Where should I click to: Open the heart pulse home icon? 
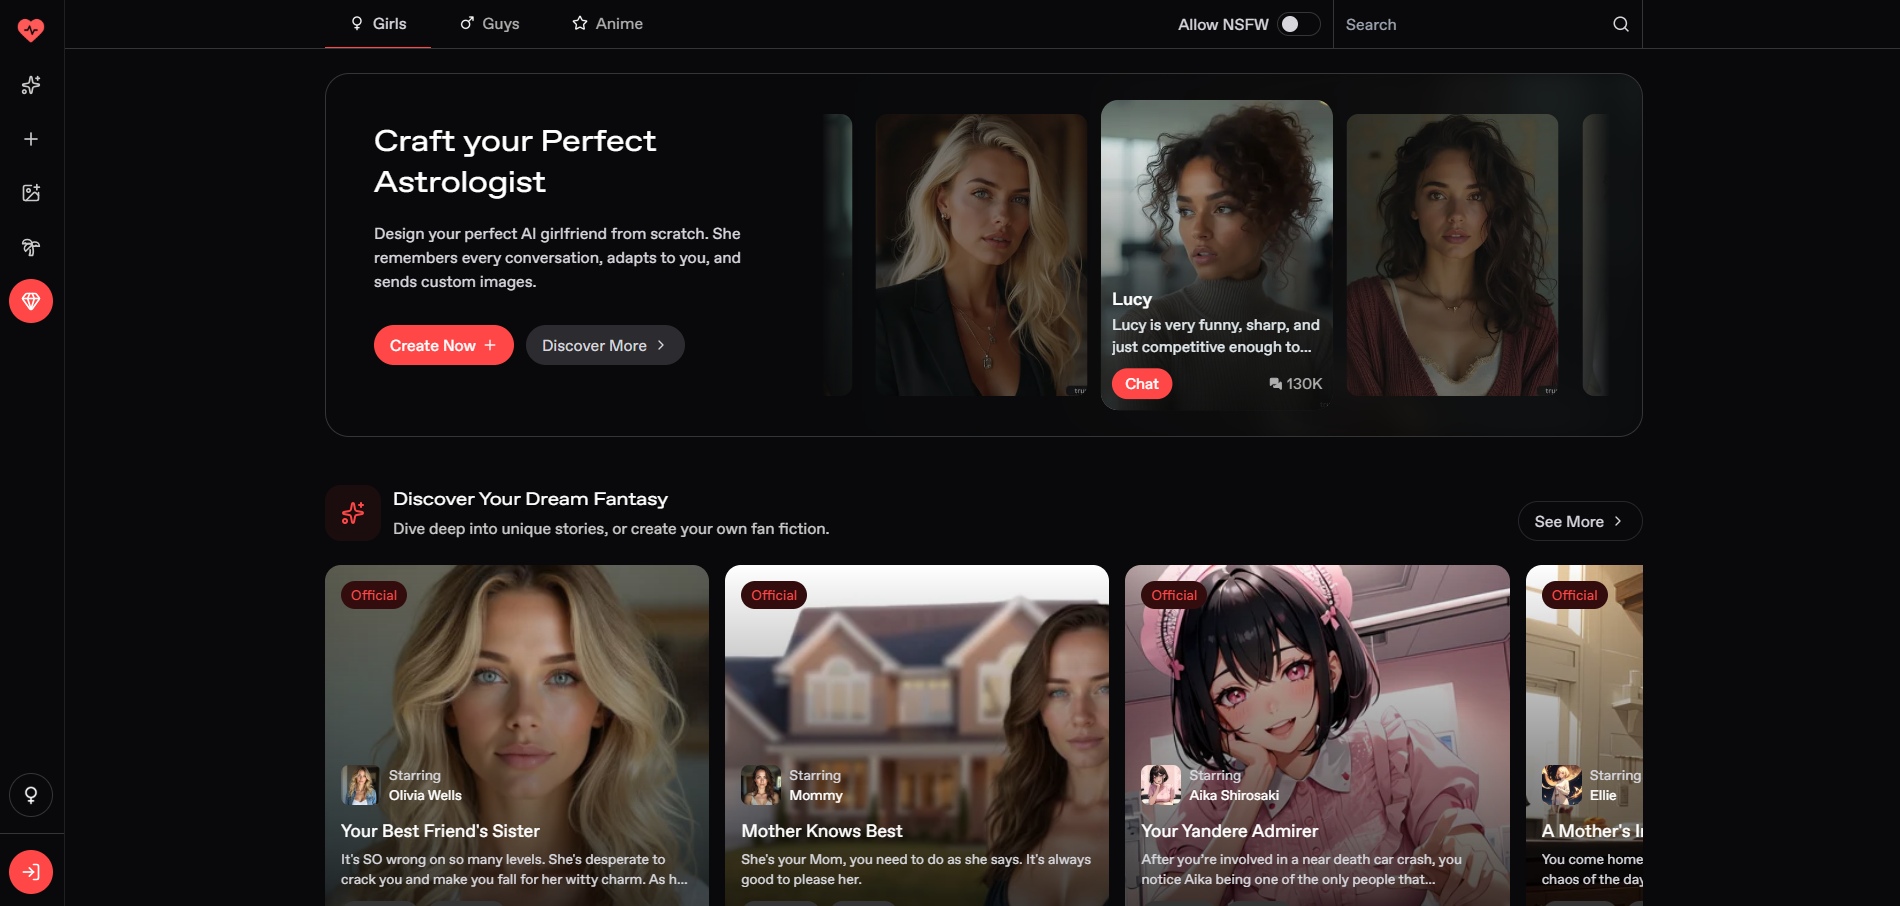(x=31, y=29)
